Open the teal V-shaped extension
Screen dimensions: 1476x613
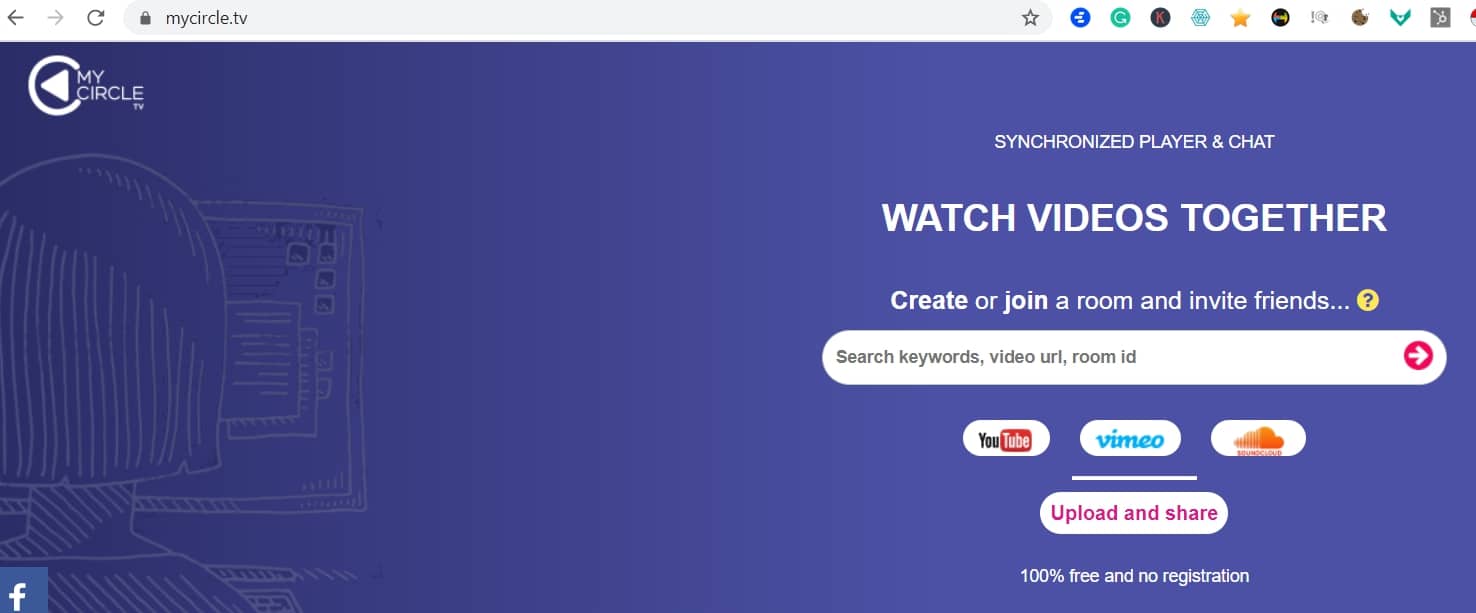[x=1400, y=18]
